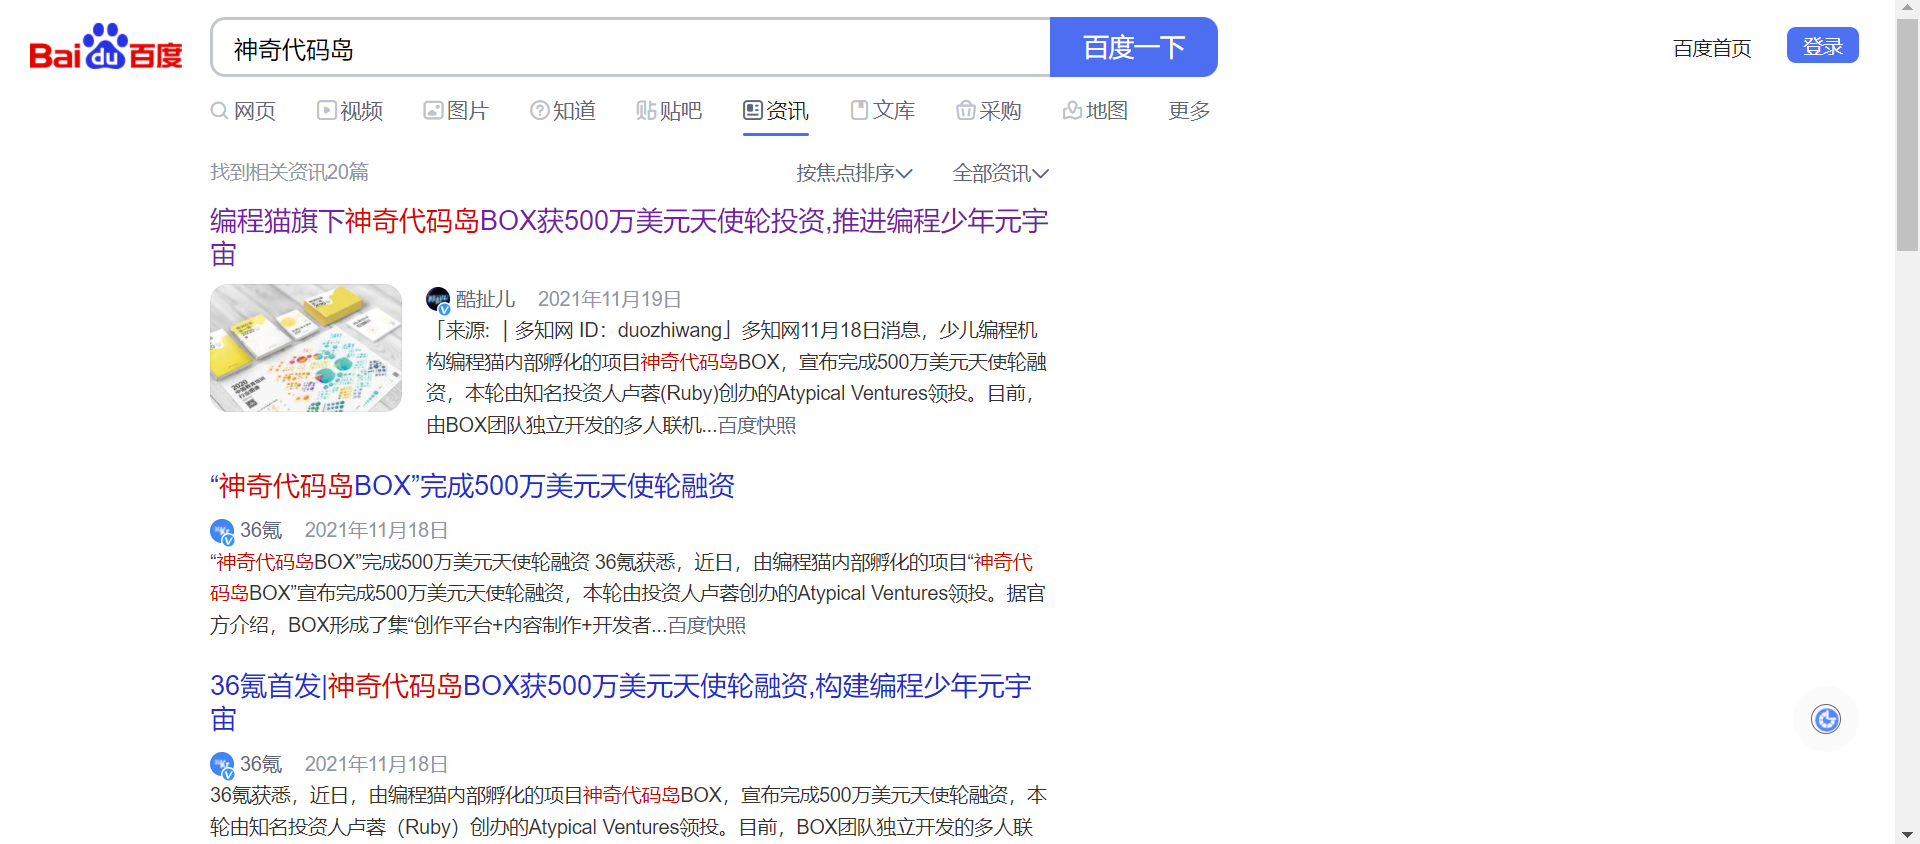Switch to the 采购 tab
The image size is (1920, 844).
pyautogui.click(x=989, y=111)
